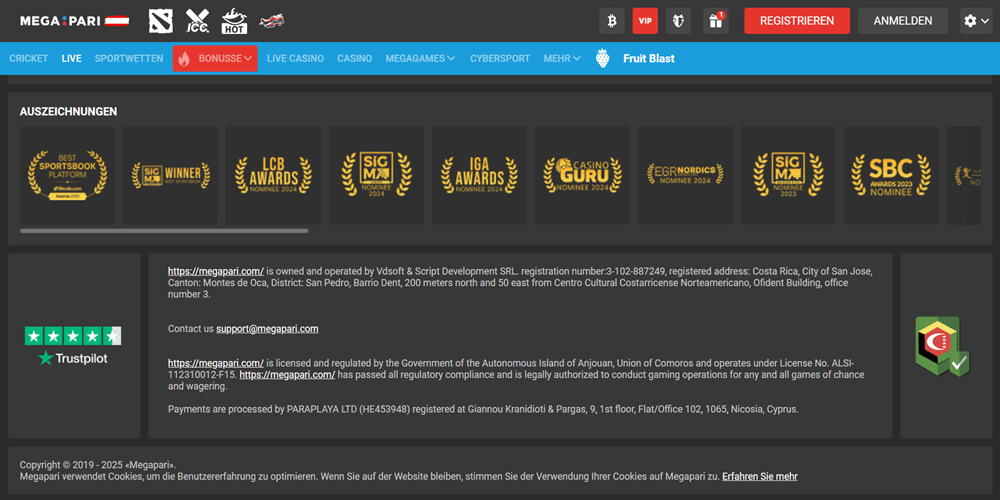Click the ANMELDEN button
The image size is (1000, 500).
[902, 21]
